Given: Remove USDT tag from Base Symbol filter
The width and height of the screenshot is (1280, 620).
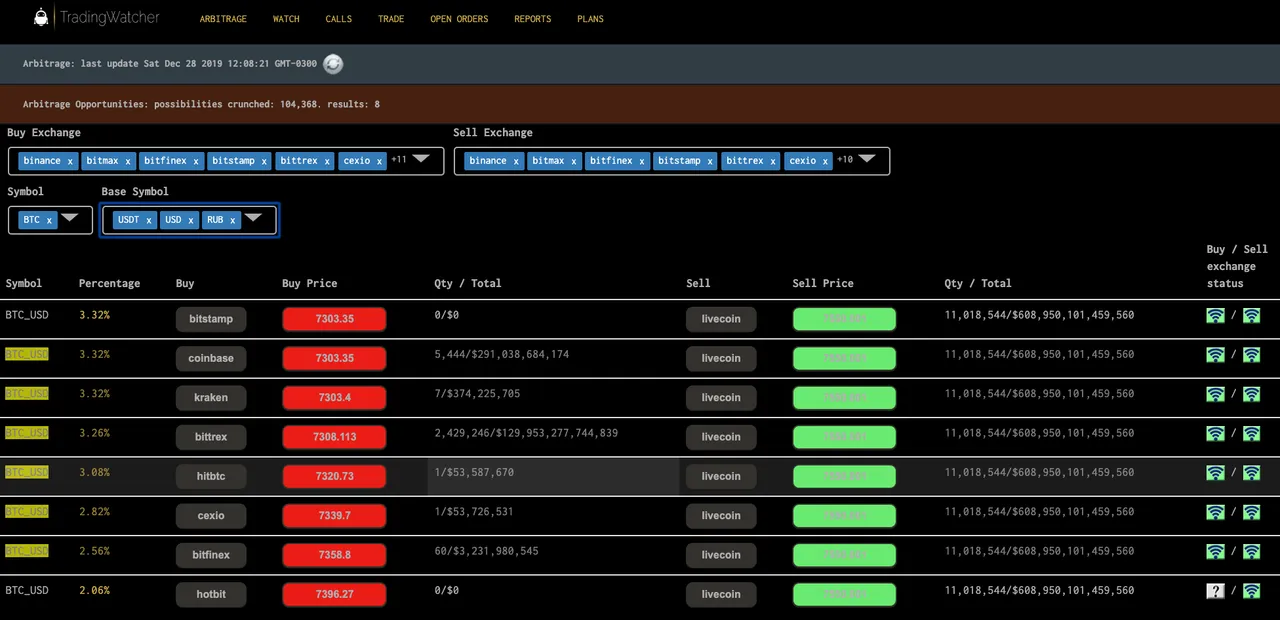Looking at the screenshot, I should (x=149, y=220).
